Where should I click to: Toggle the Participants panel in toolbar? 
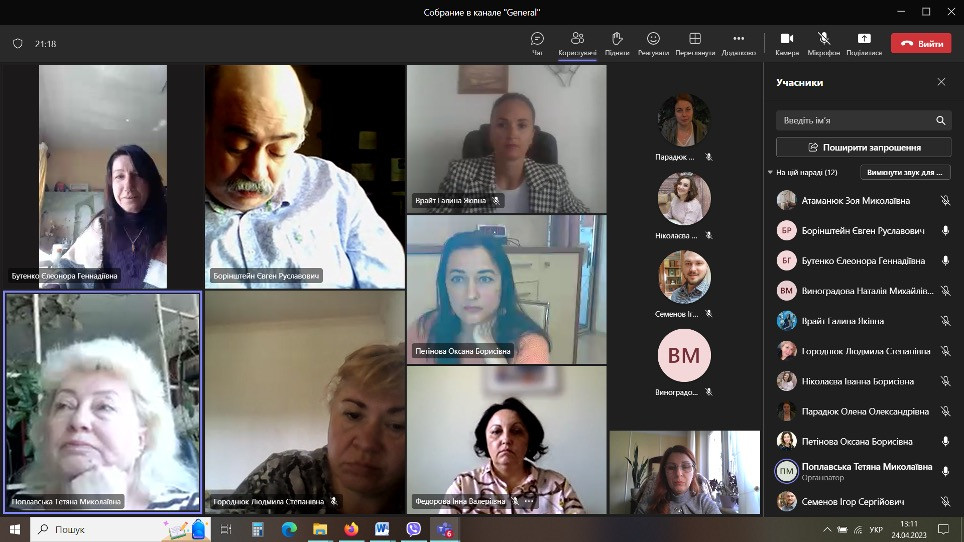coord(577,44)
